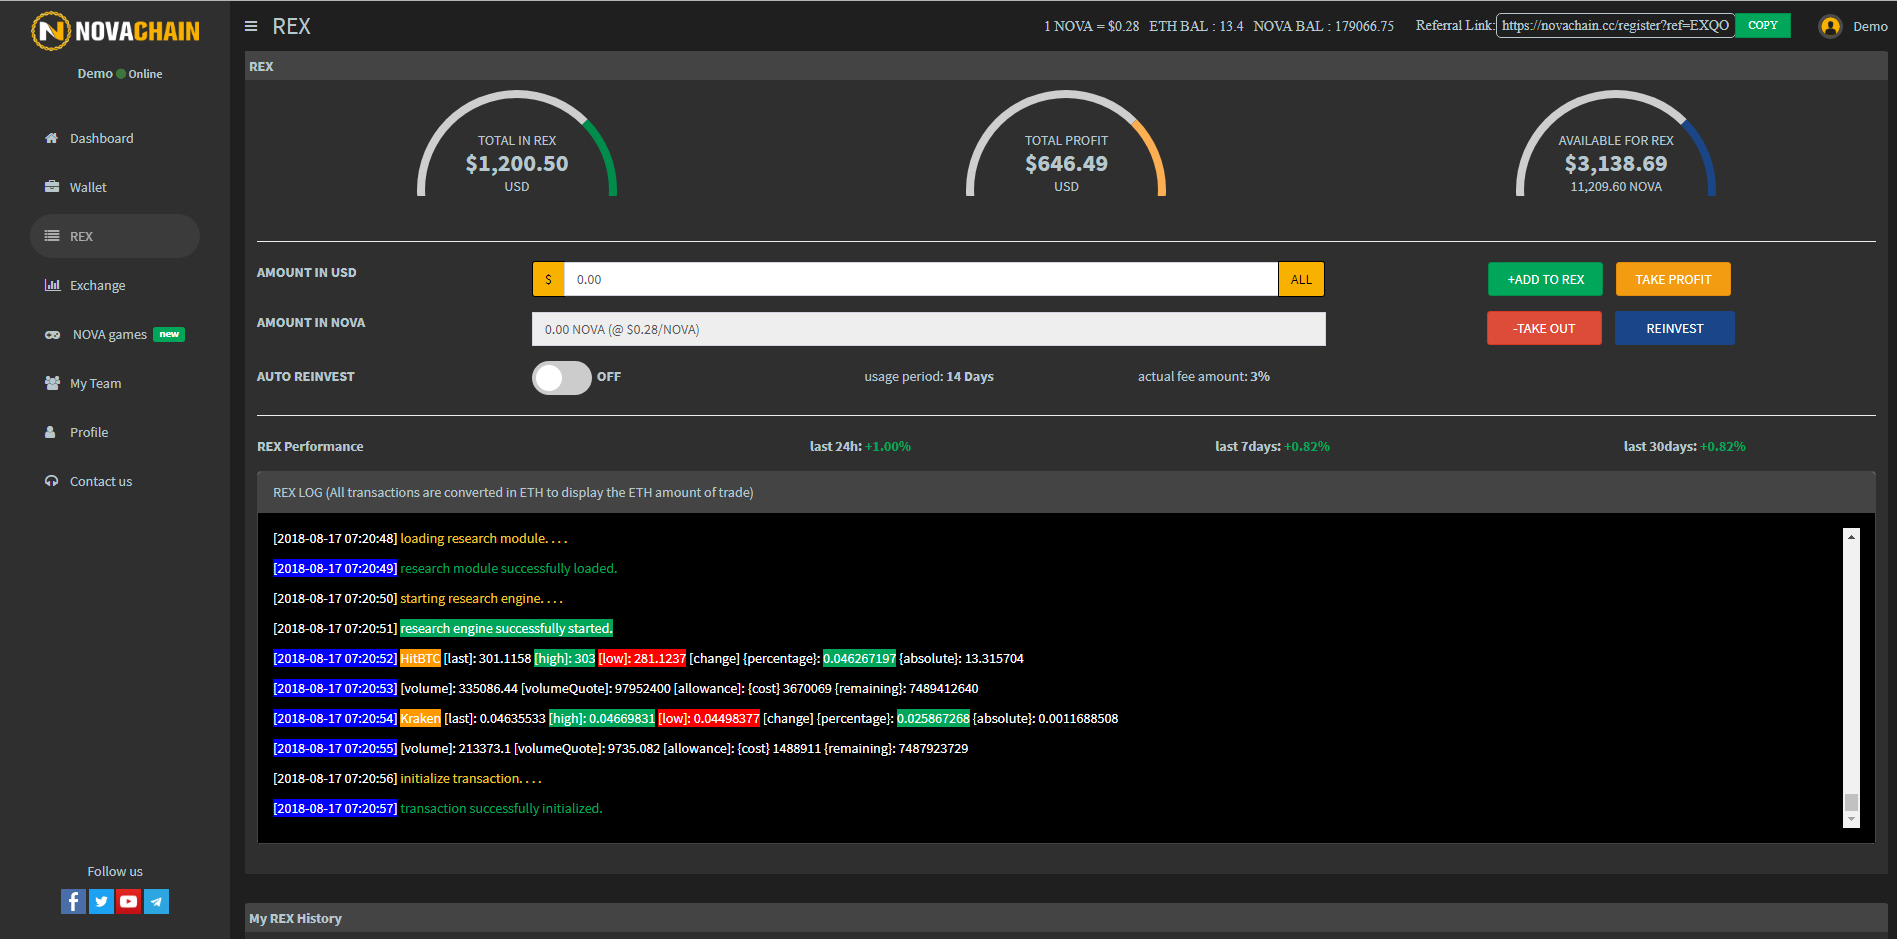Click the log scrollbar down arrow

click(x=1851, y=819)
